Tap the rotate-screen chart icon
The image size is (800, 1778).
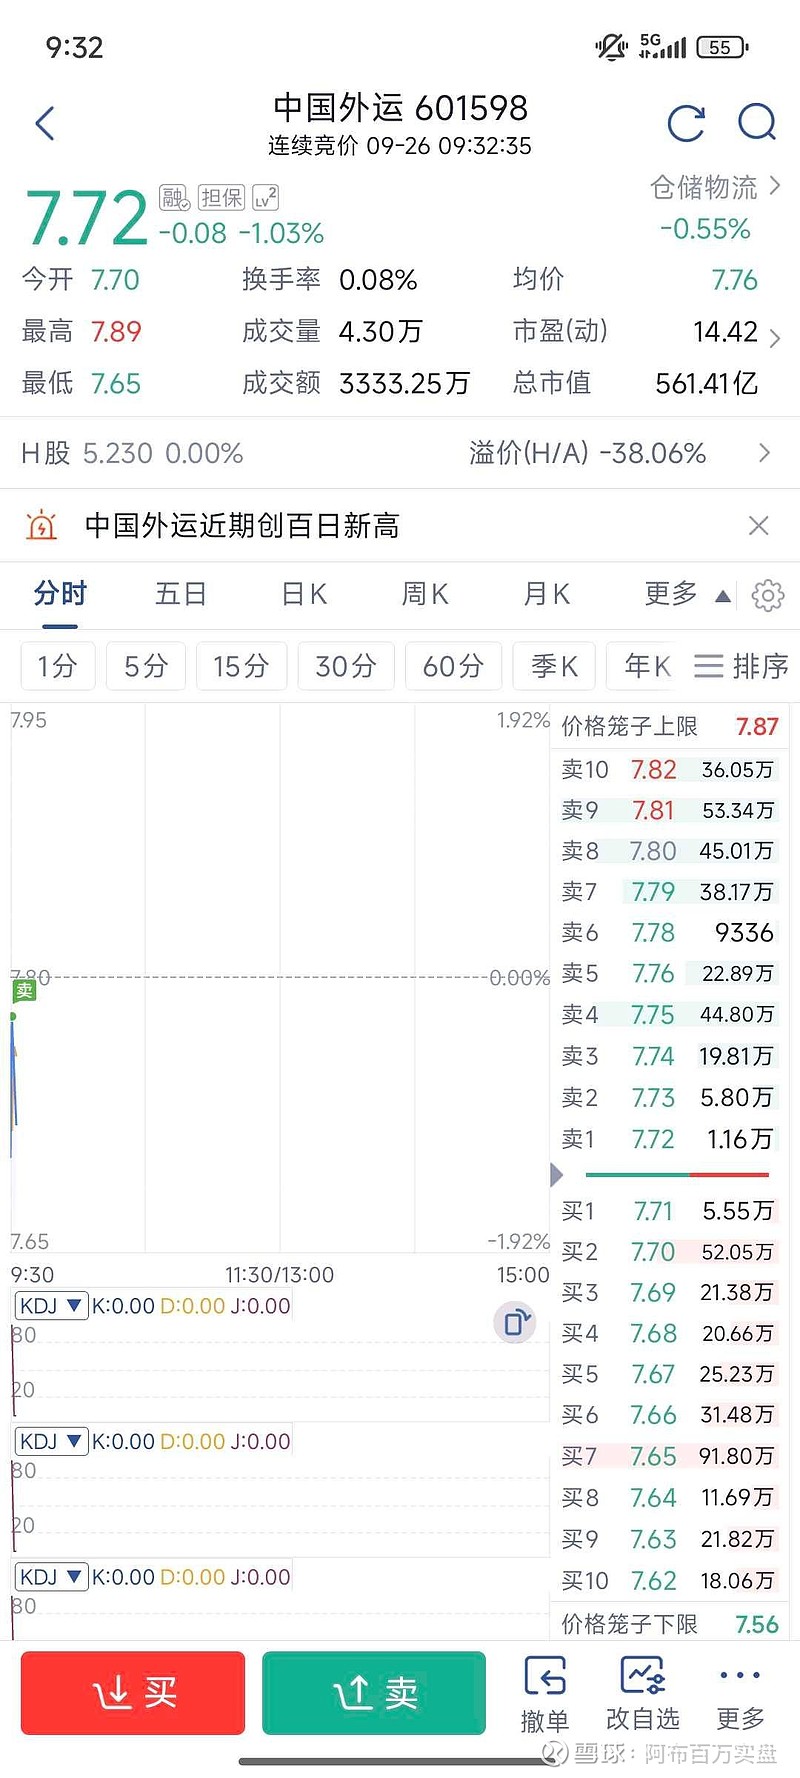tap(516, 1322)
